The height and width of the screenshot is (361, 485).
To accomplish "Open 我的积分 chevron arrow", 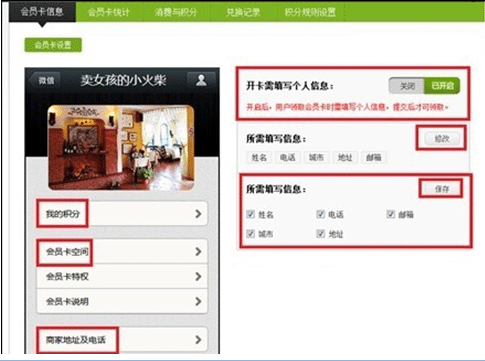I will (x=198, y=214).
